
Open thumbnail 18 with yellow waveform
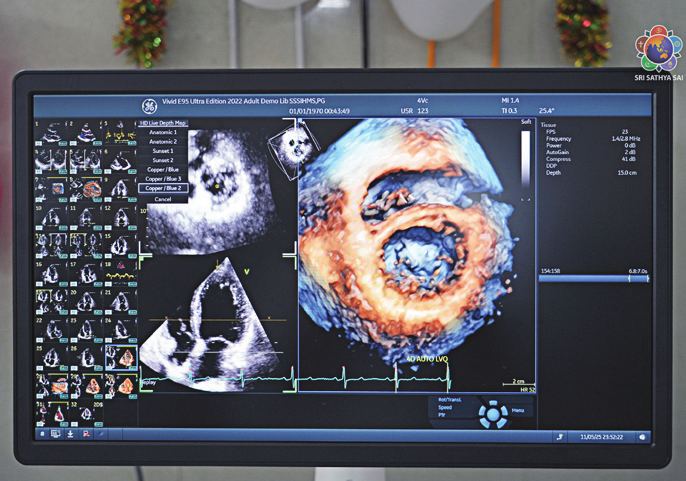tap(121, 274)
